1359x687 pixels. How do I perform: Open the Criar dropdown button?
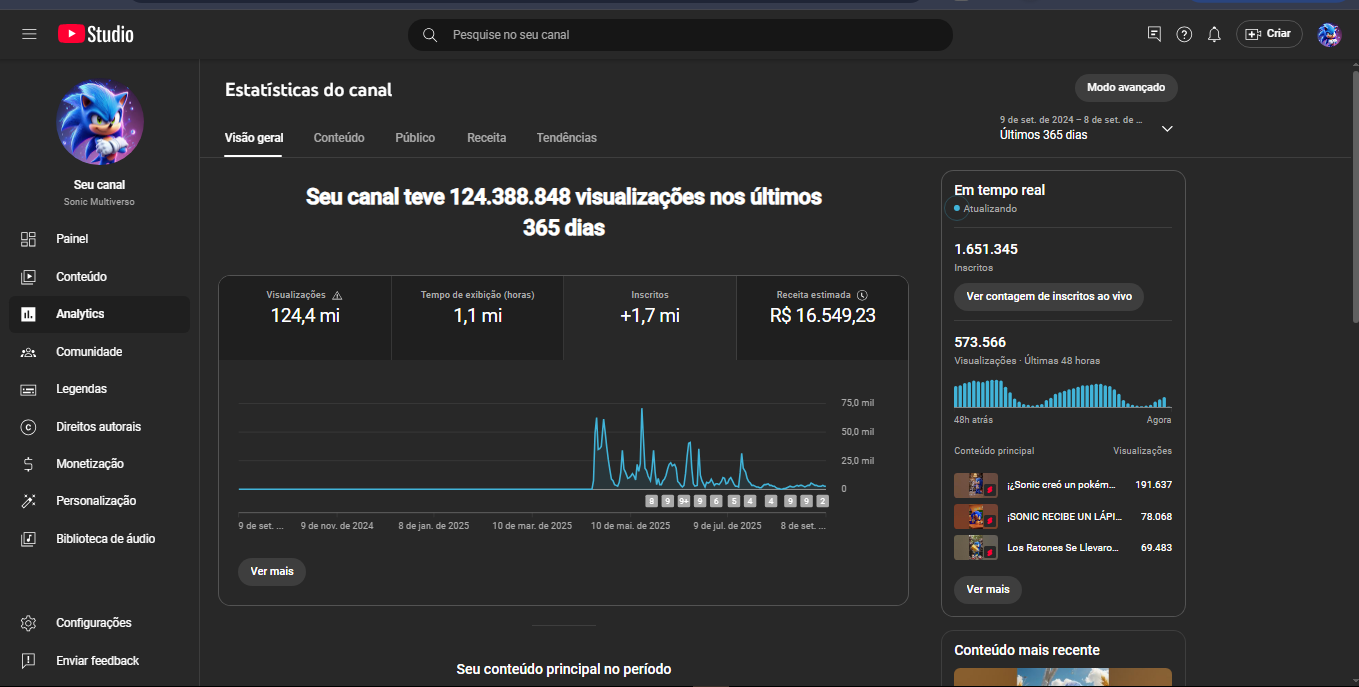tap(1269, 34)
